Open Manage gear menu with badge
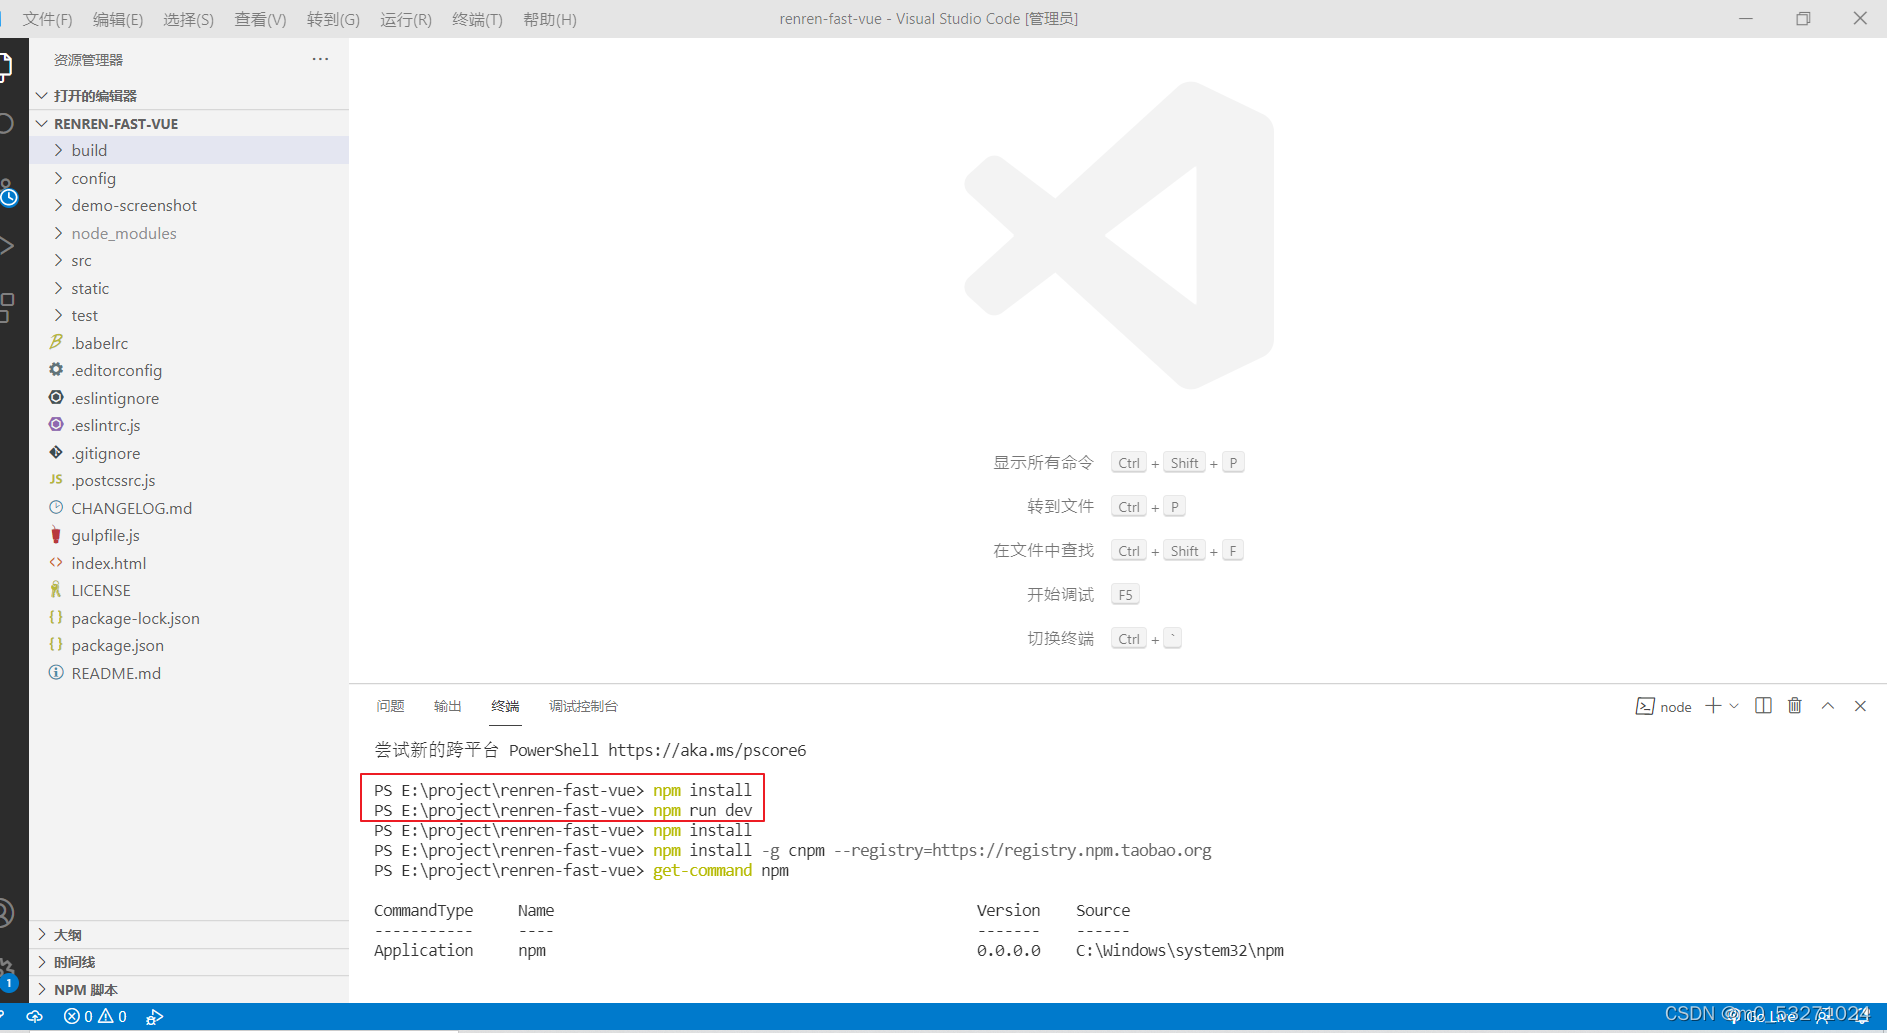Screen dimensions: 1887x1033 click(7, 974)
